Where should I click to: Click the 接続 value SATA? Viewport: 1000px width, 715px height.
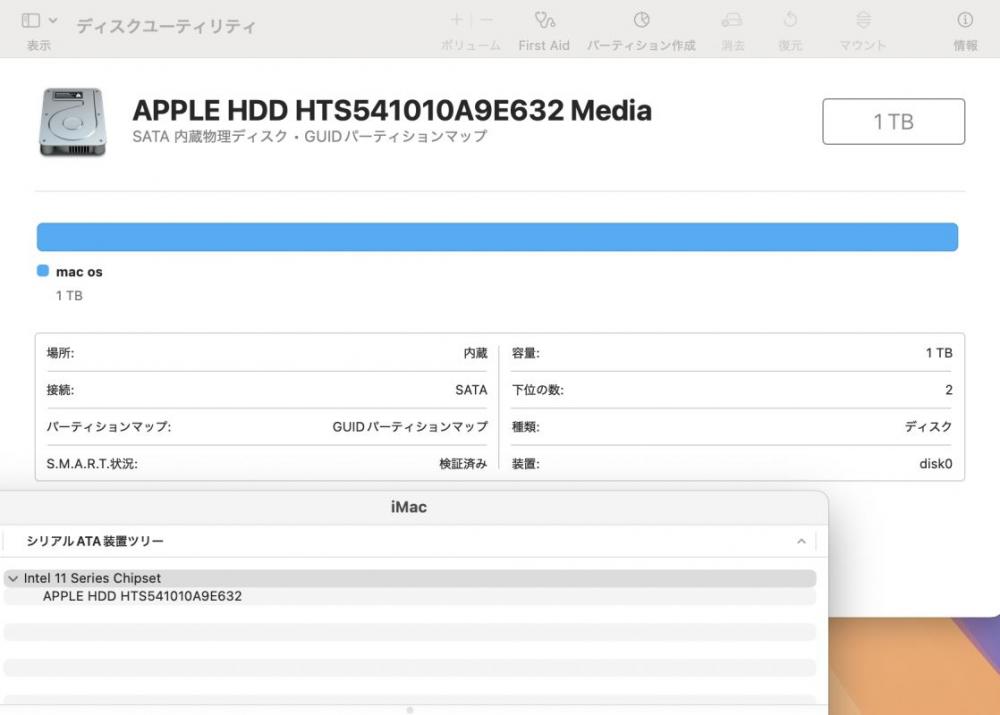(x=471, y=390)
